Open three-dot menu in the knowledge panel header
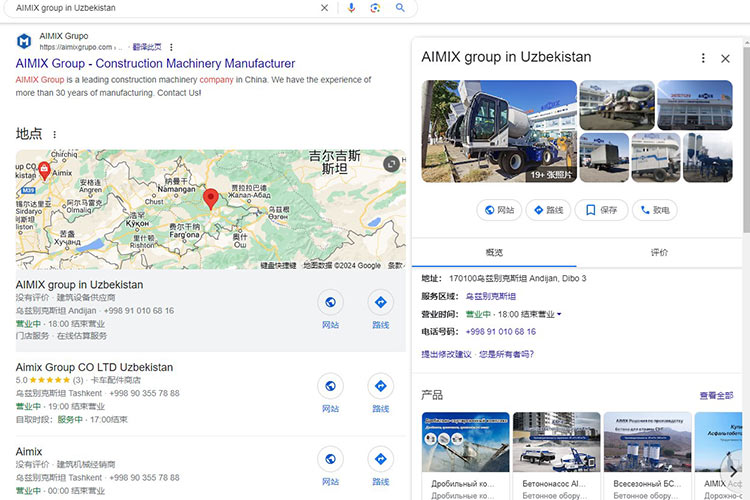 703,58
